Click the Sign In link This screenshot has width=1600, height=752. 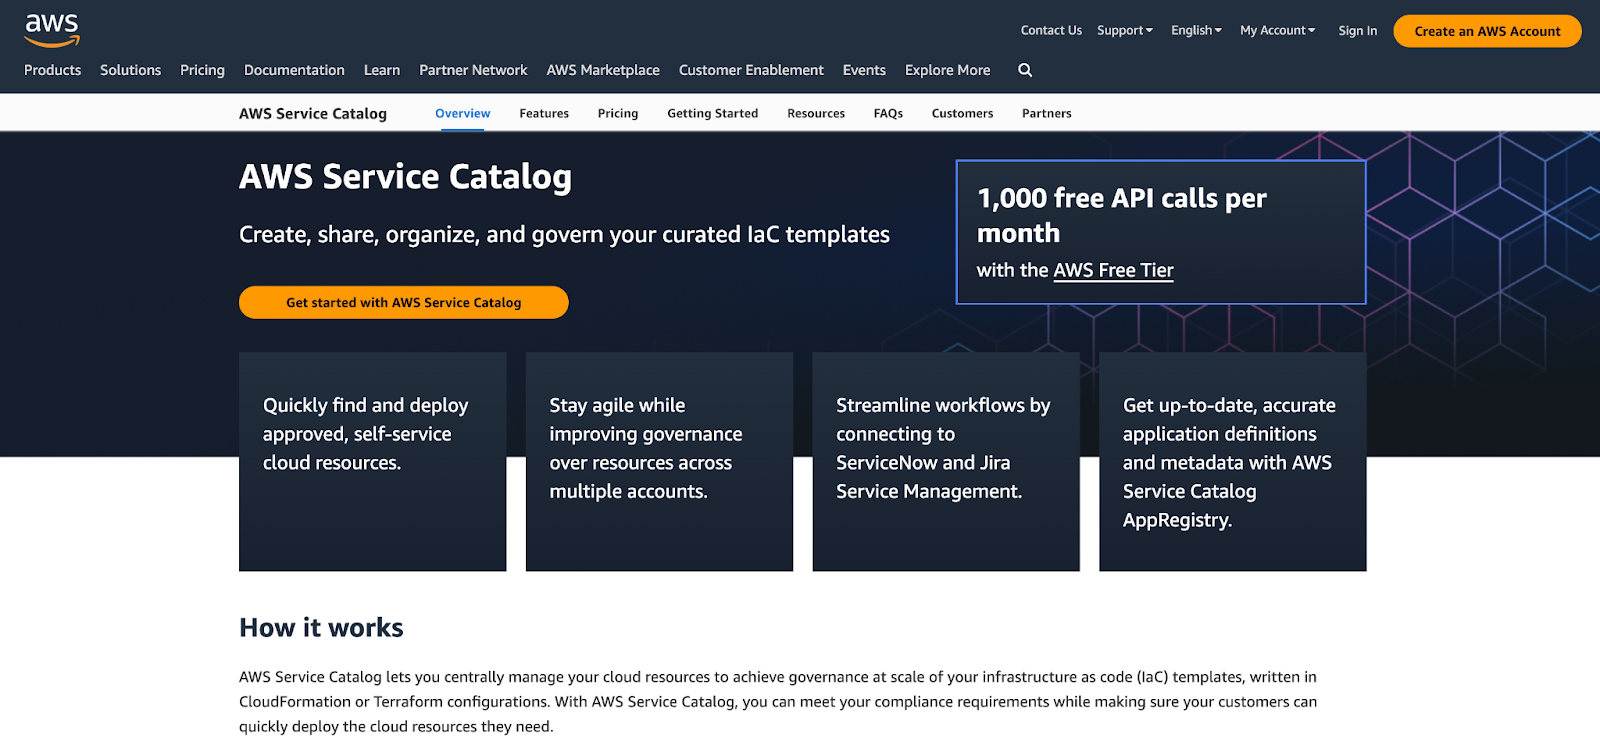[x=1357, y=31]
